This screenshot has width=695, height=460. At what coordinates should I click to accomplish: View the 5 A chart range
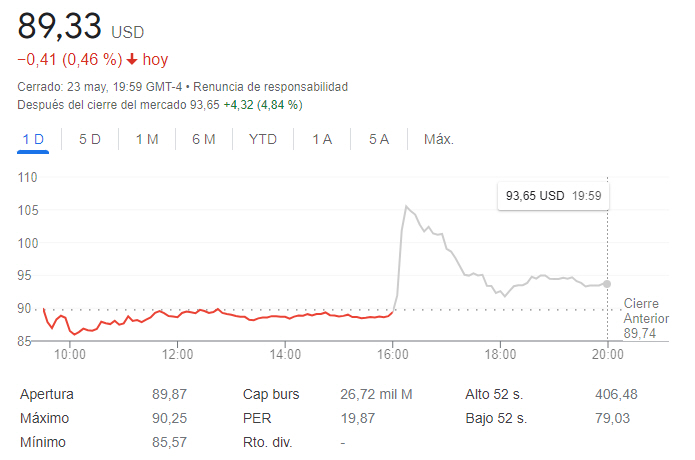(378, 139)
